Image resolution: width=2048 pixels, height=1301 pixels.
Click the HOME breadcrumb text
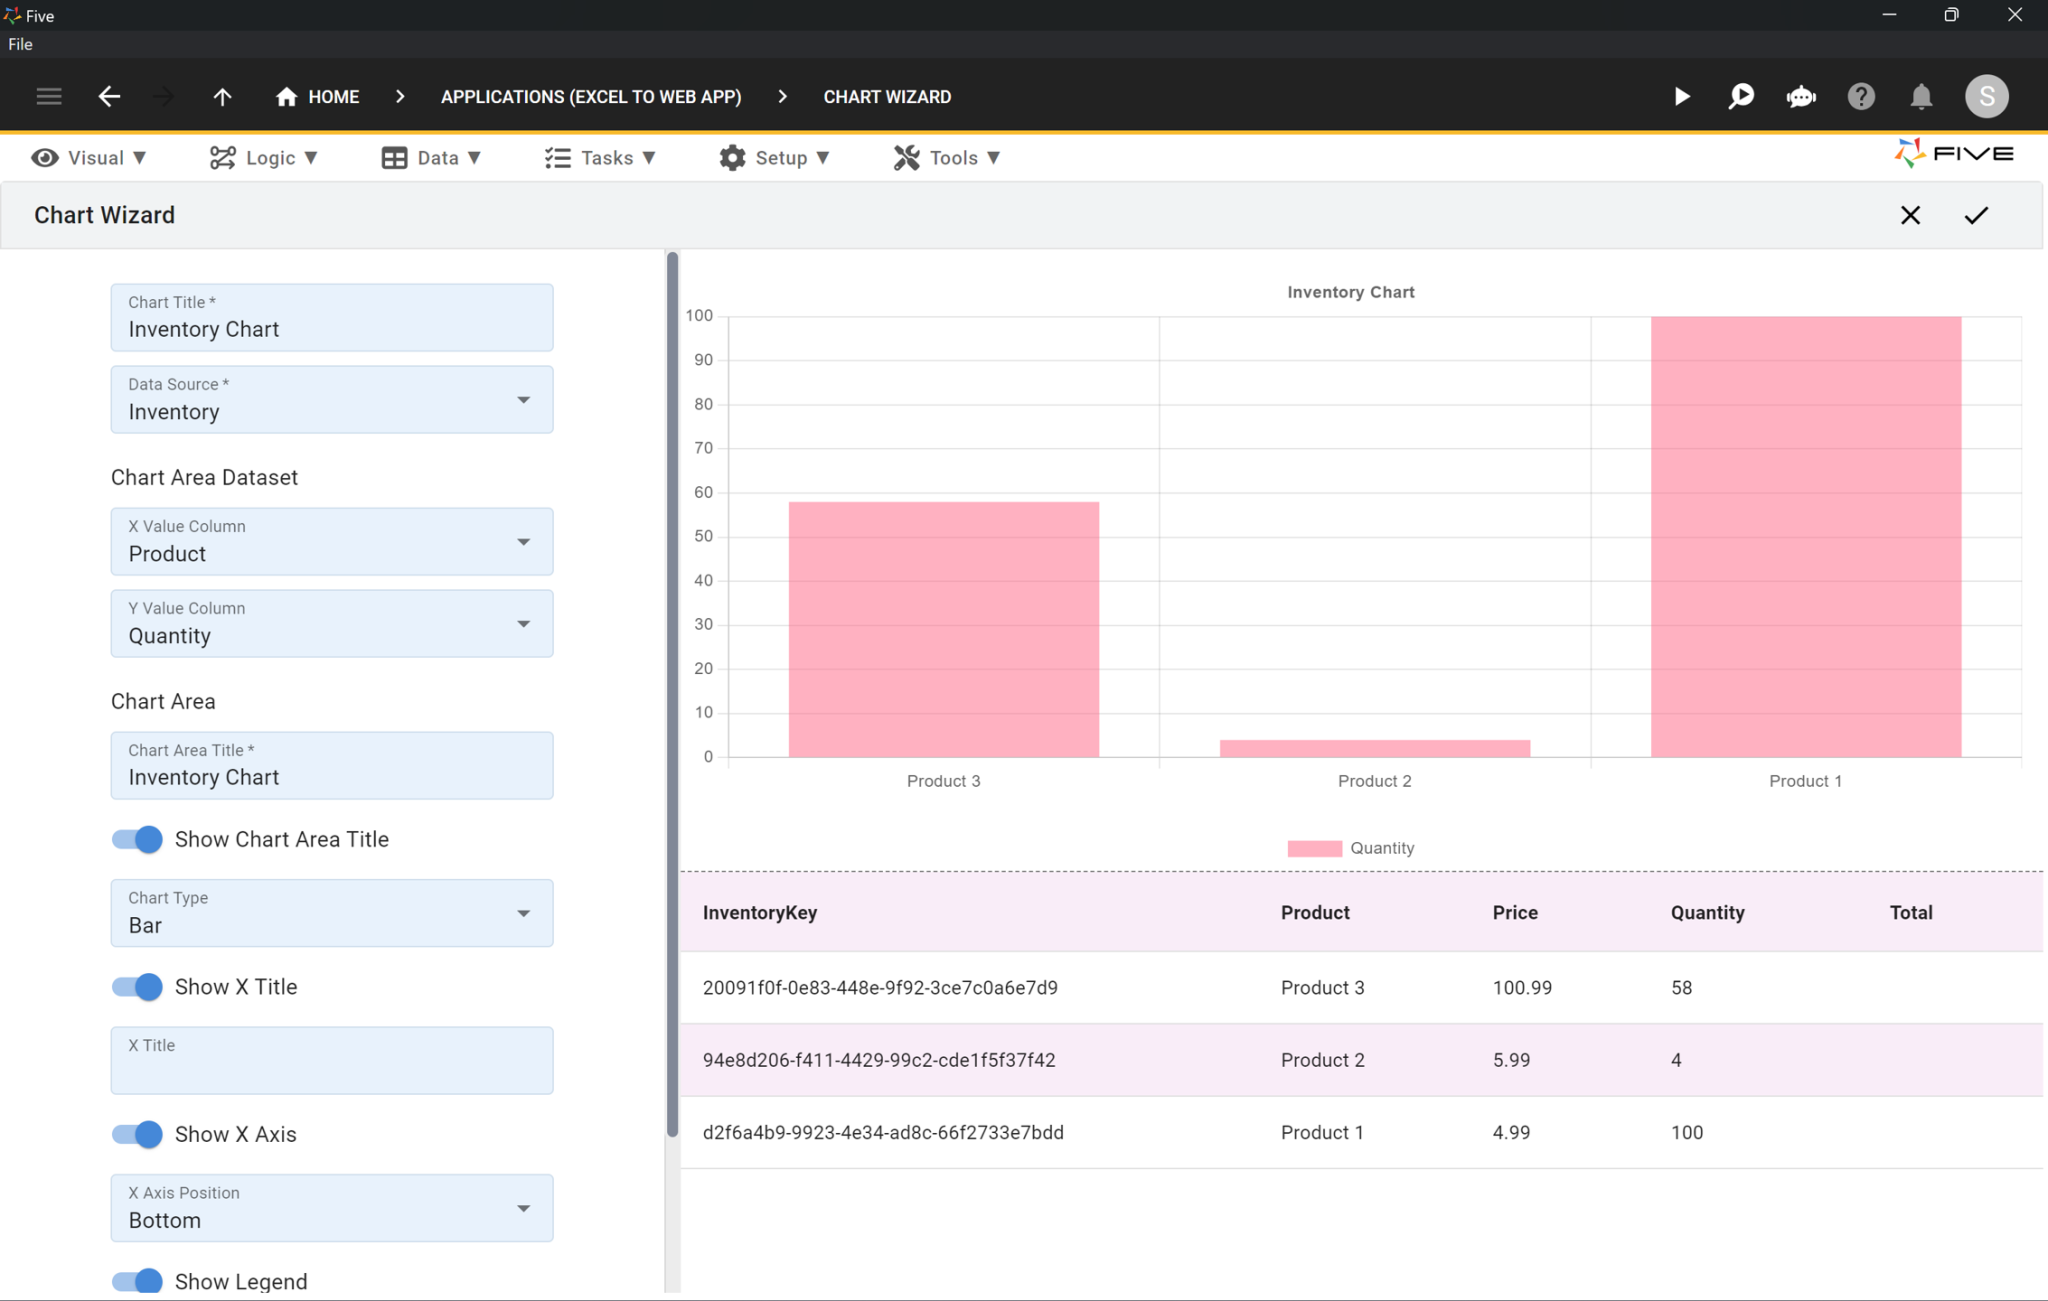pyautogui.click(x=333, y=97)
